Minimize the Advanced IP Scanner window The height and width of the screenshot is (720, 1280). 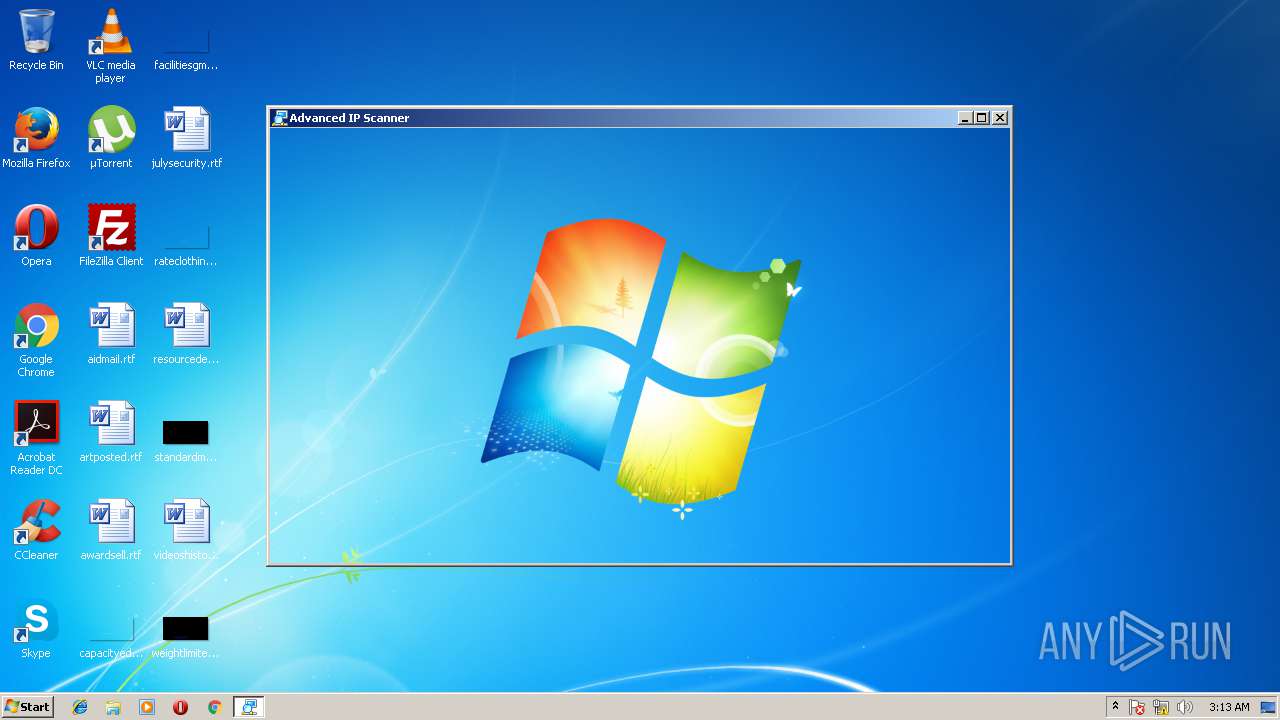[x=965, y=118]
